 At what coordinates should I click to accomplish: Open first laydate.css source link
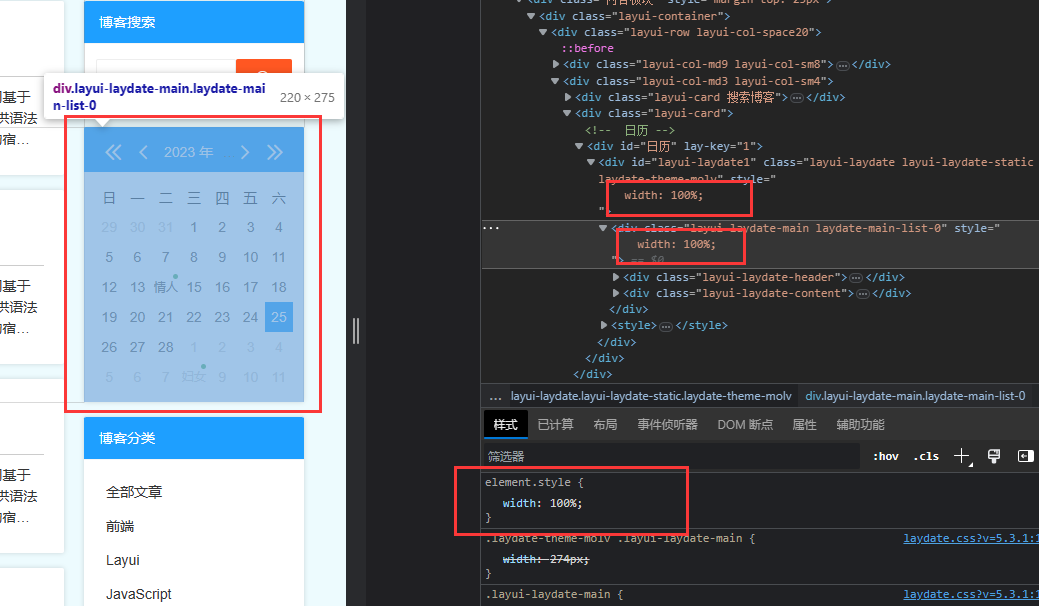click(970, 538)
